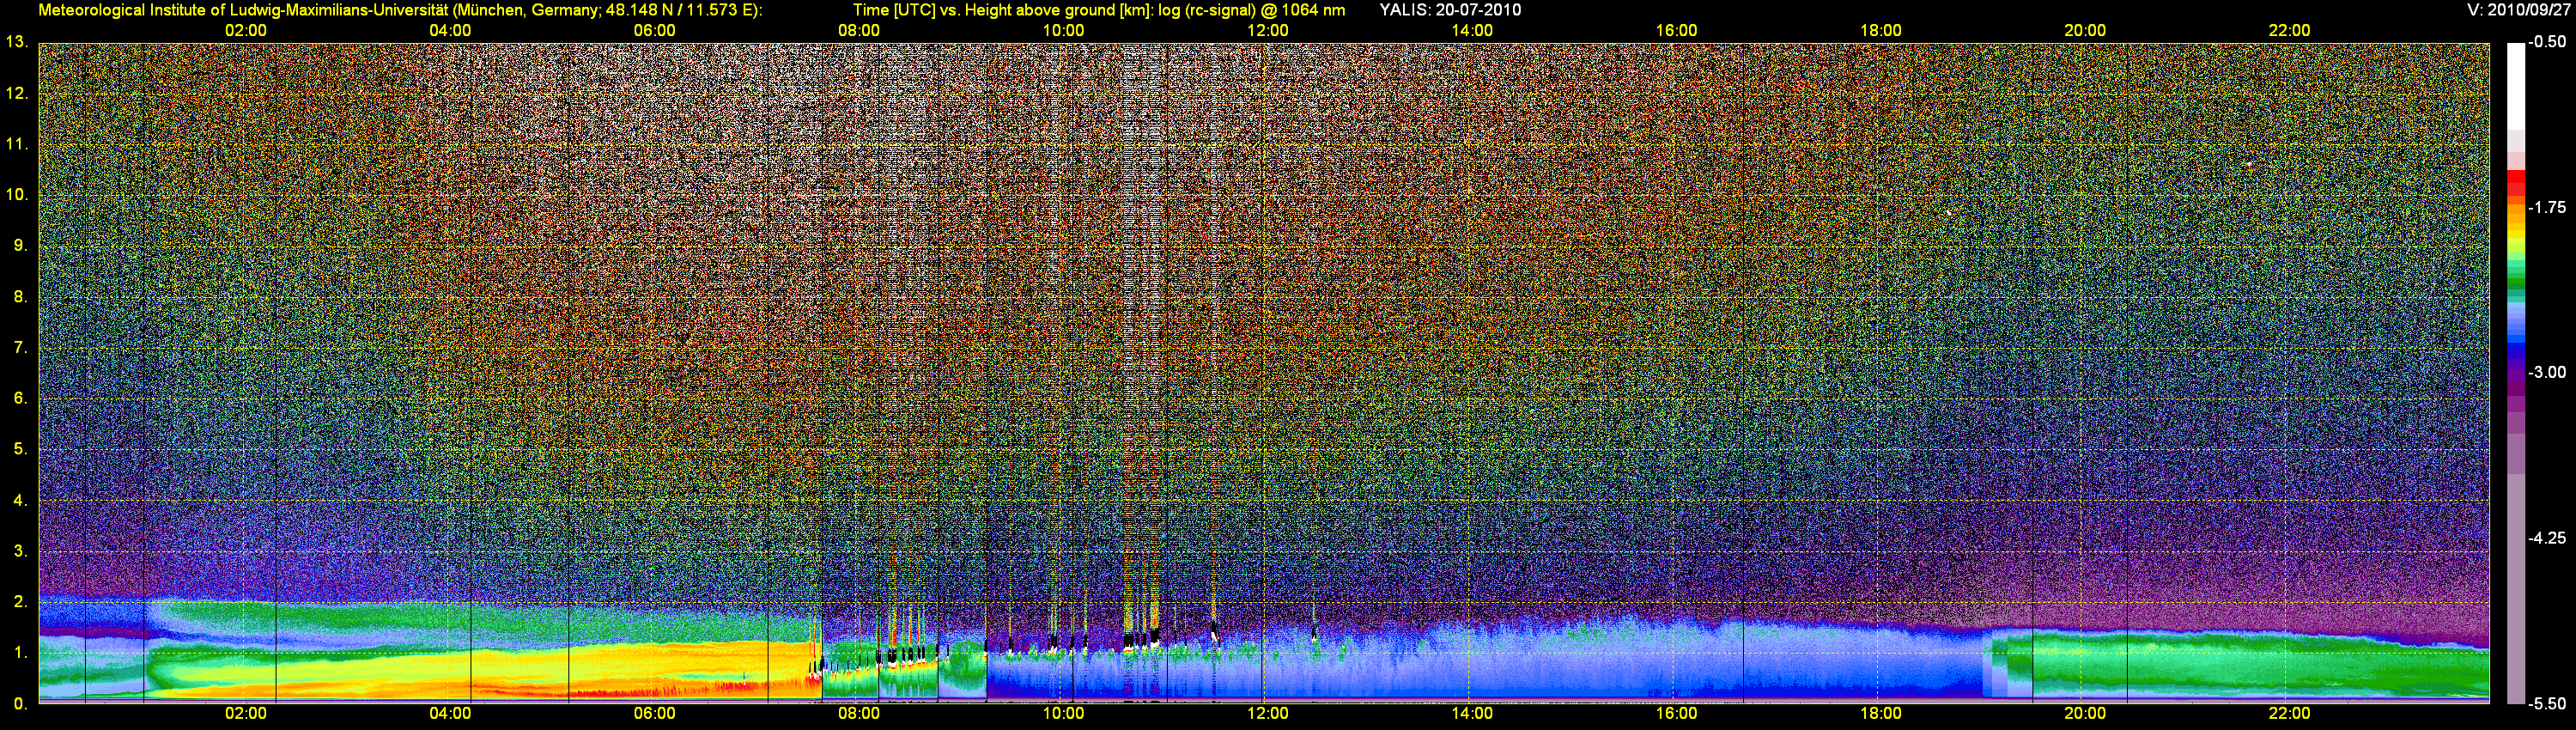This screenshot has height=730, width=2576.
Task: Pick the "08:00" label on the top axis
Action: pyautogui.click(x=859, y=31)
